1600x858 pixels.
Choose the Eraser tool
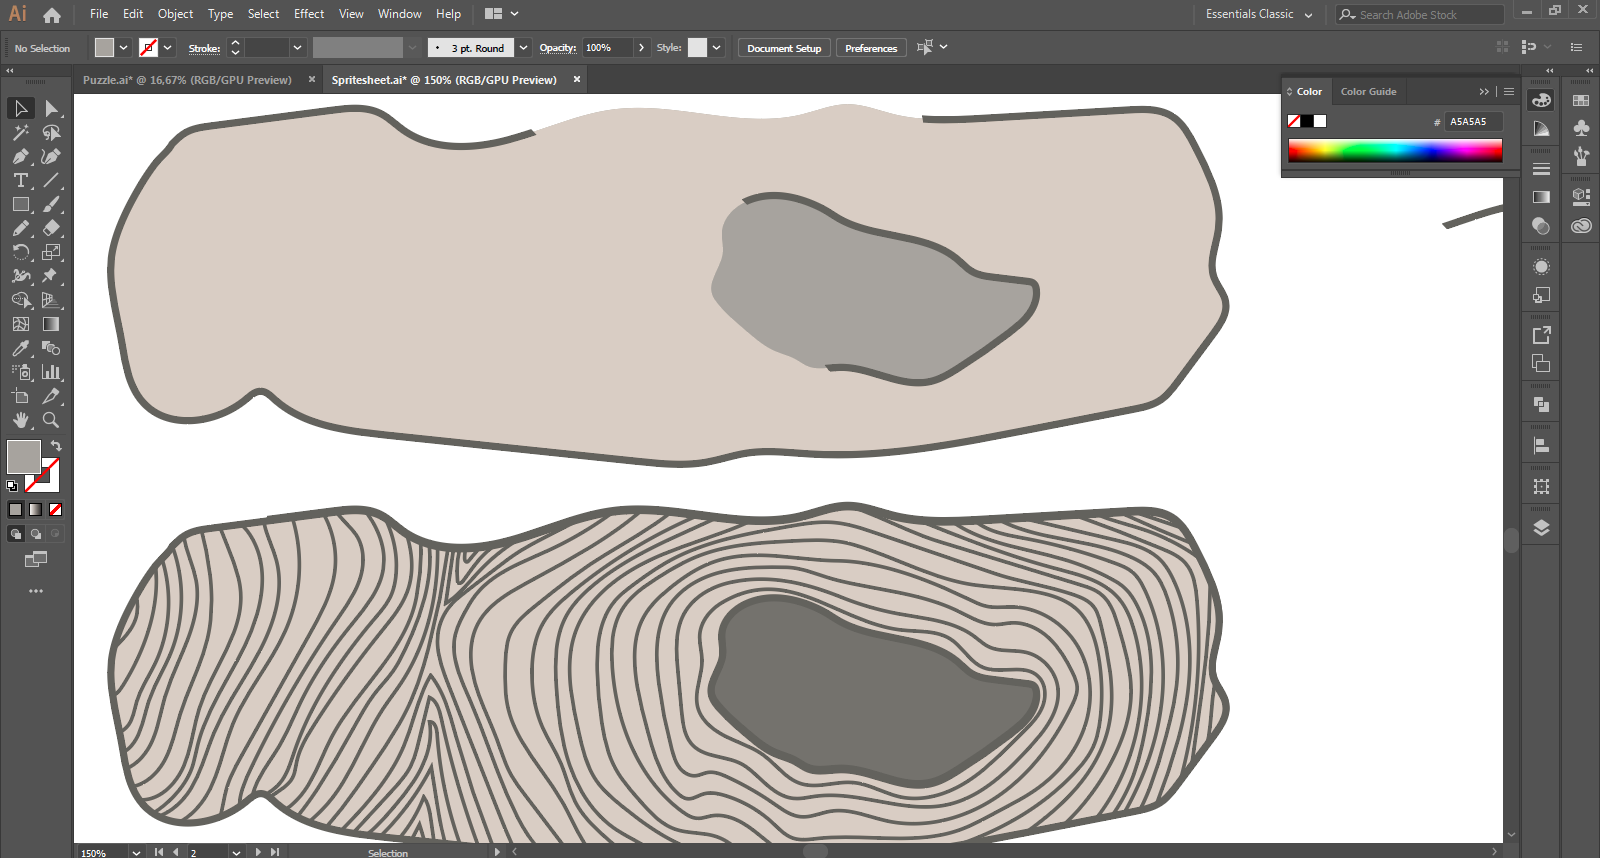[x=51, y=228]
